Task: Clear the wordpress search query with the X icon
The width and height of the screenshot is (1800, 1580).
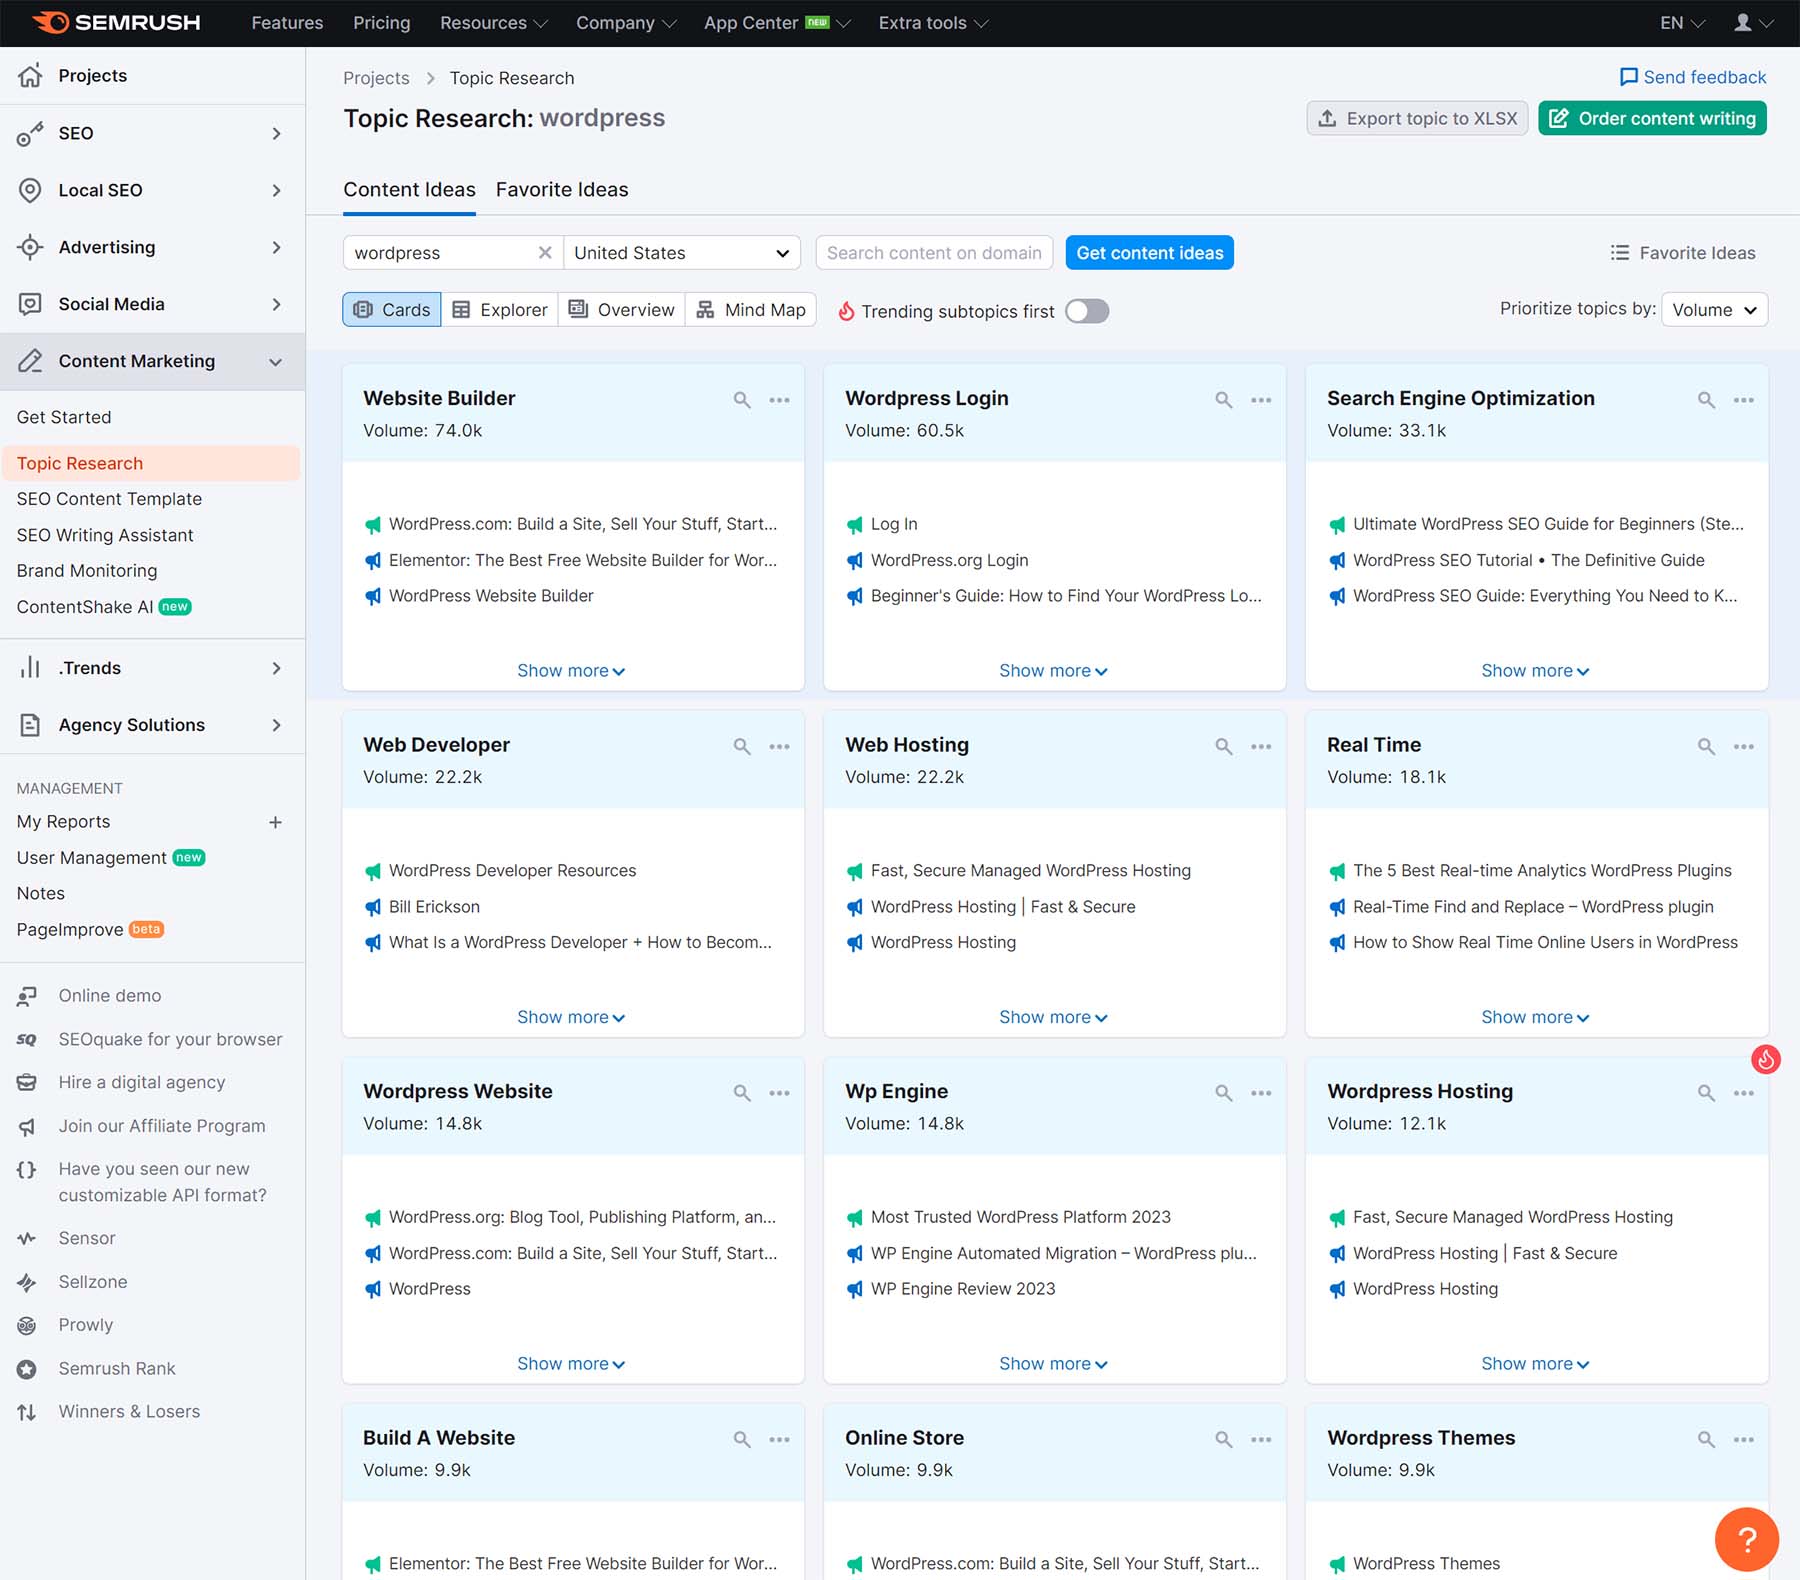Action: pos(545,253)
